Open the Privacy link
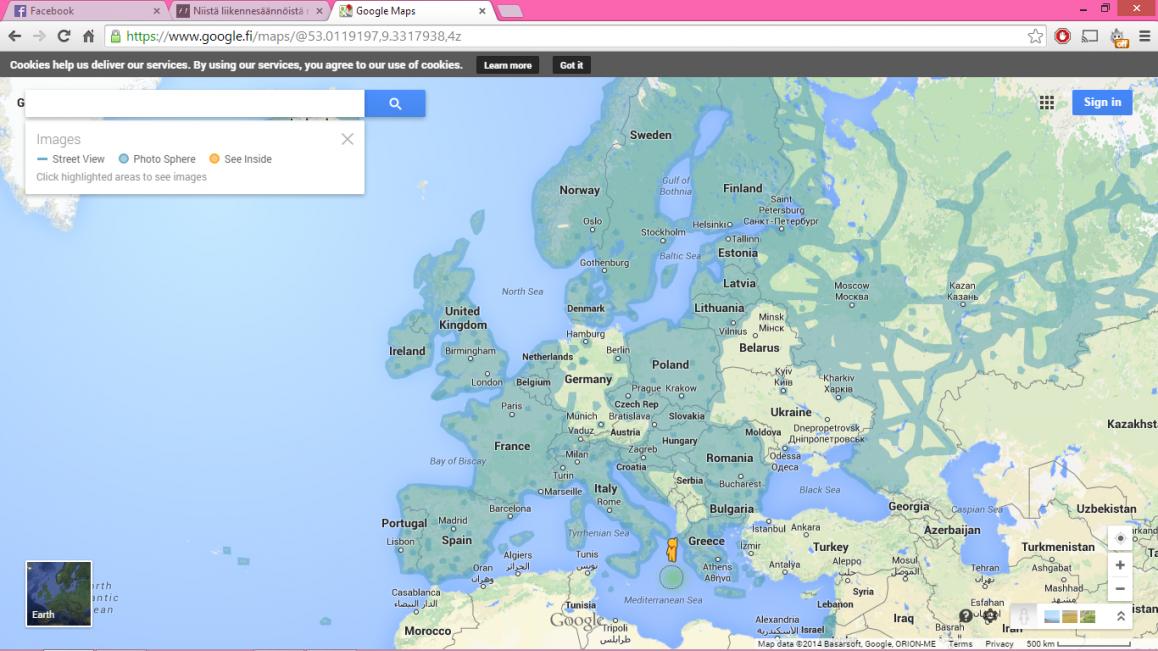1158x651 pixels. (x=998, y=644)
